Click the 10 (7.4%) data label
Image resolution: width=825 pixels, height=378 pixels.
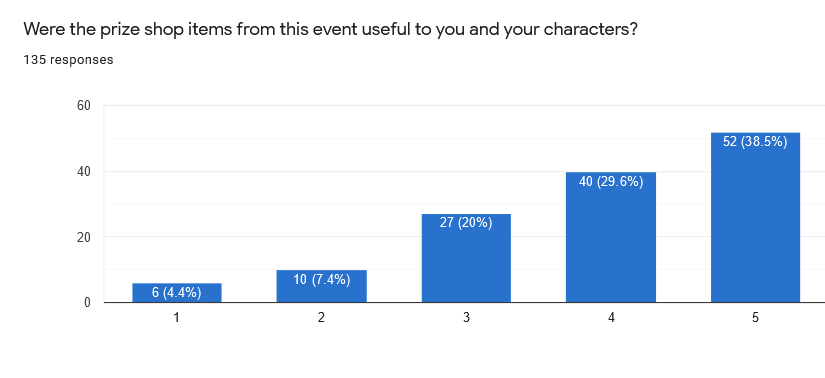click(321, 280)
